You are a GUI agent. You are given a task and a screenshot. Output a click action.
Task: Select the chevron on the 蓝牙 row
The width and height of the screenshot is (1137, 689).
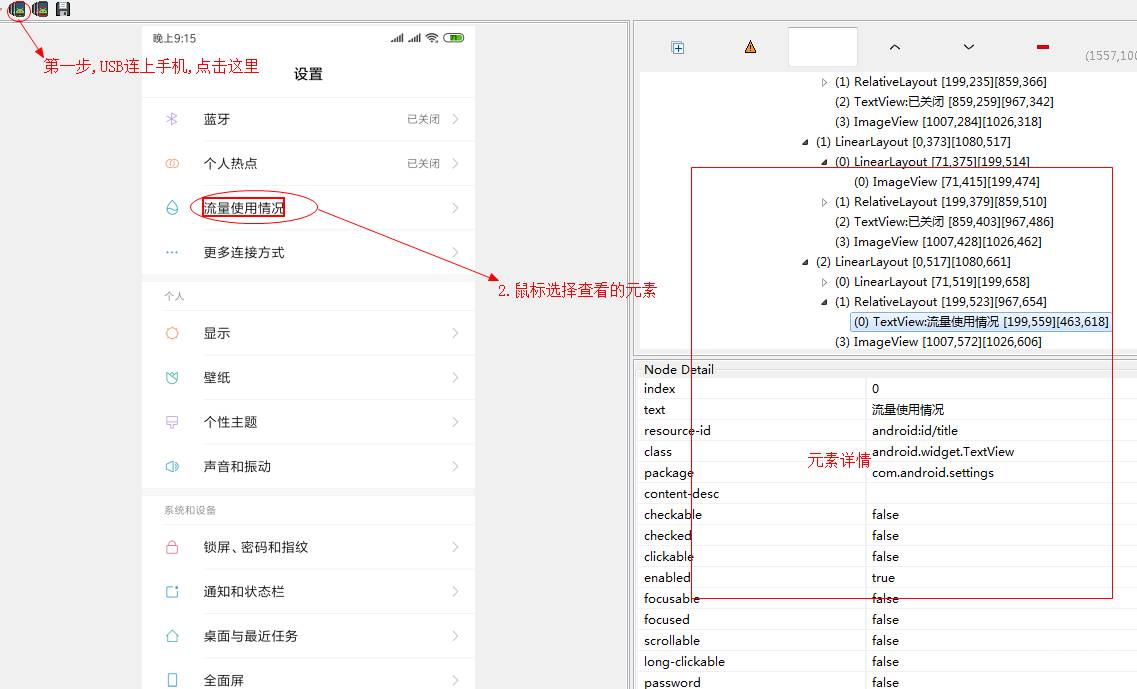click(455, 119)
